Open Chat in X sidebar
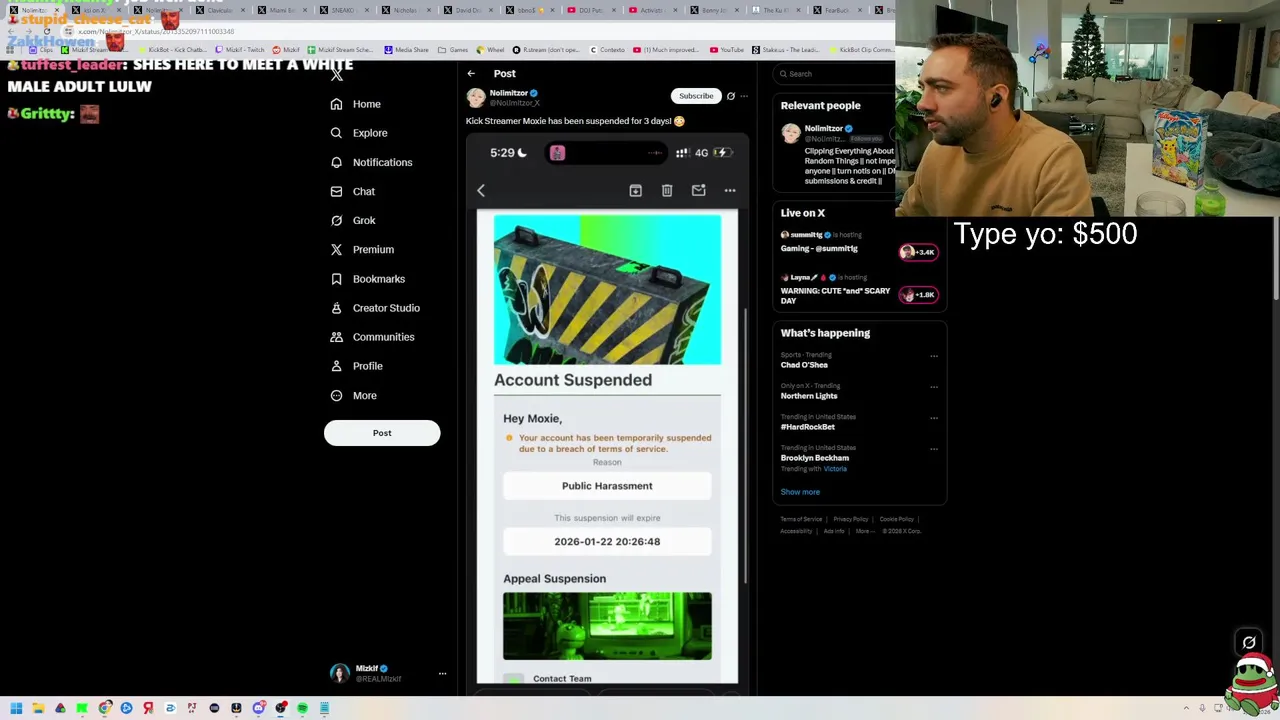The height and width of the screenshot is (720, 1280). pyautogui.click(x=353, y=191)
